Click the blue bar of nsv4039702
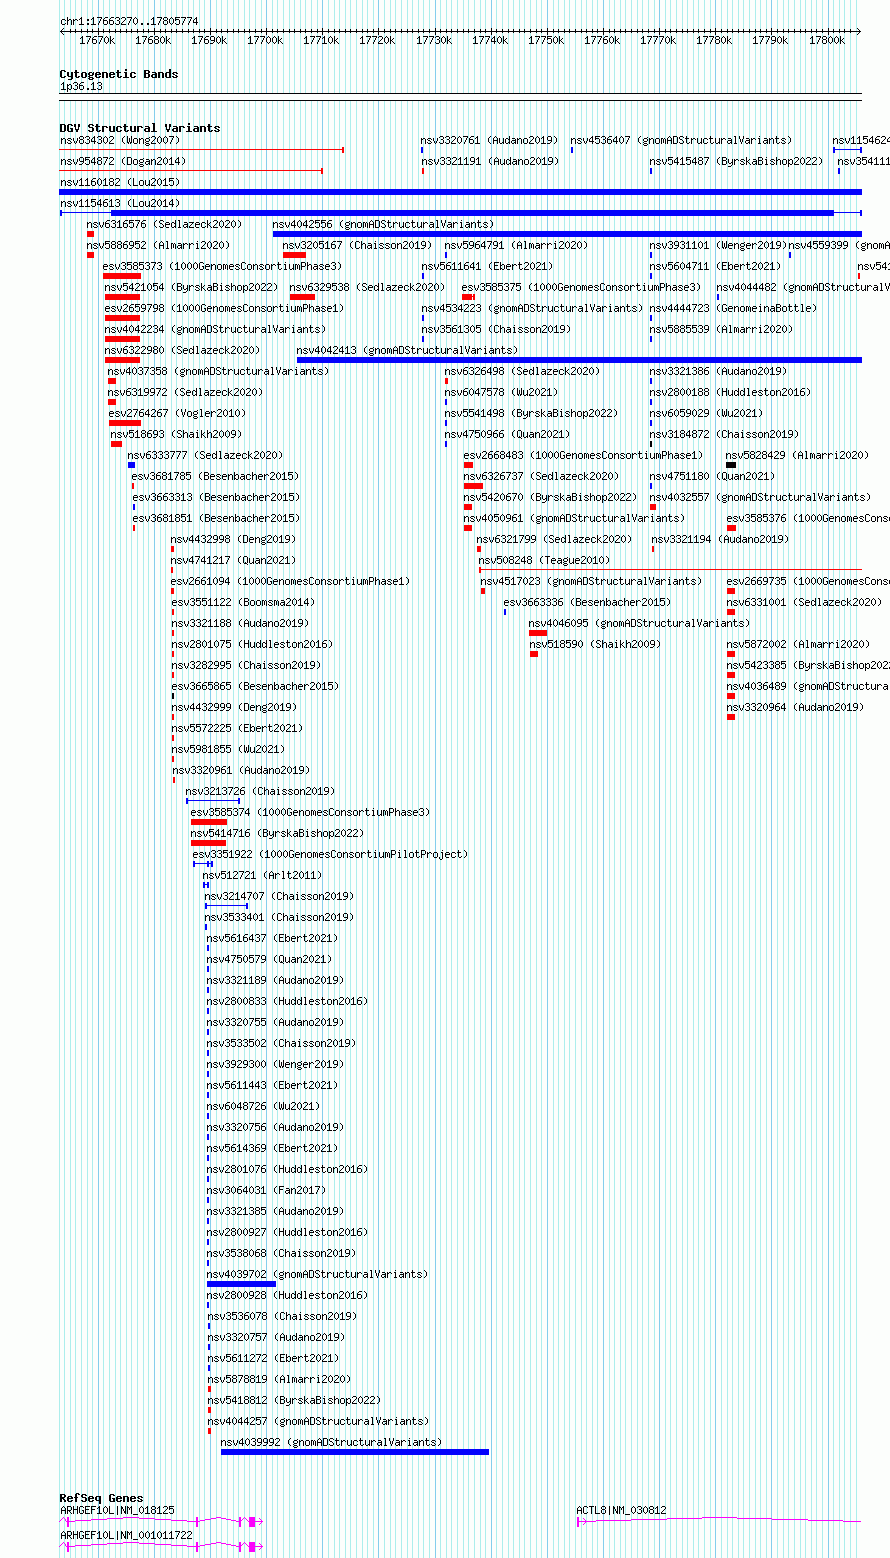 tap(241, 1284)
